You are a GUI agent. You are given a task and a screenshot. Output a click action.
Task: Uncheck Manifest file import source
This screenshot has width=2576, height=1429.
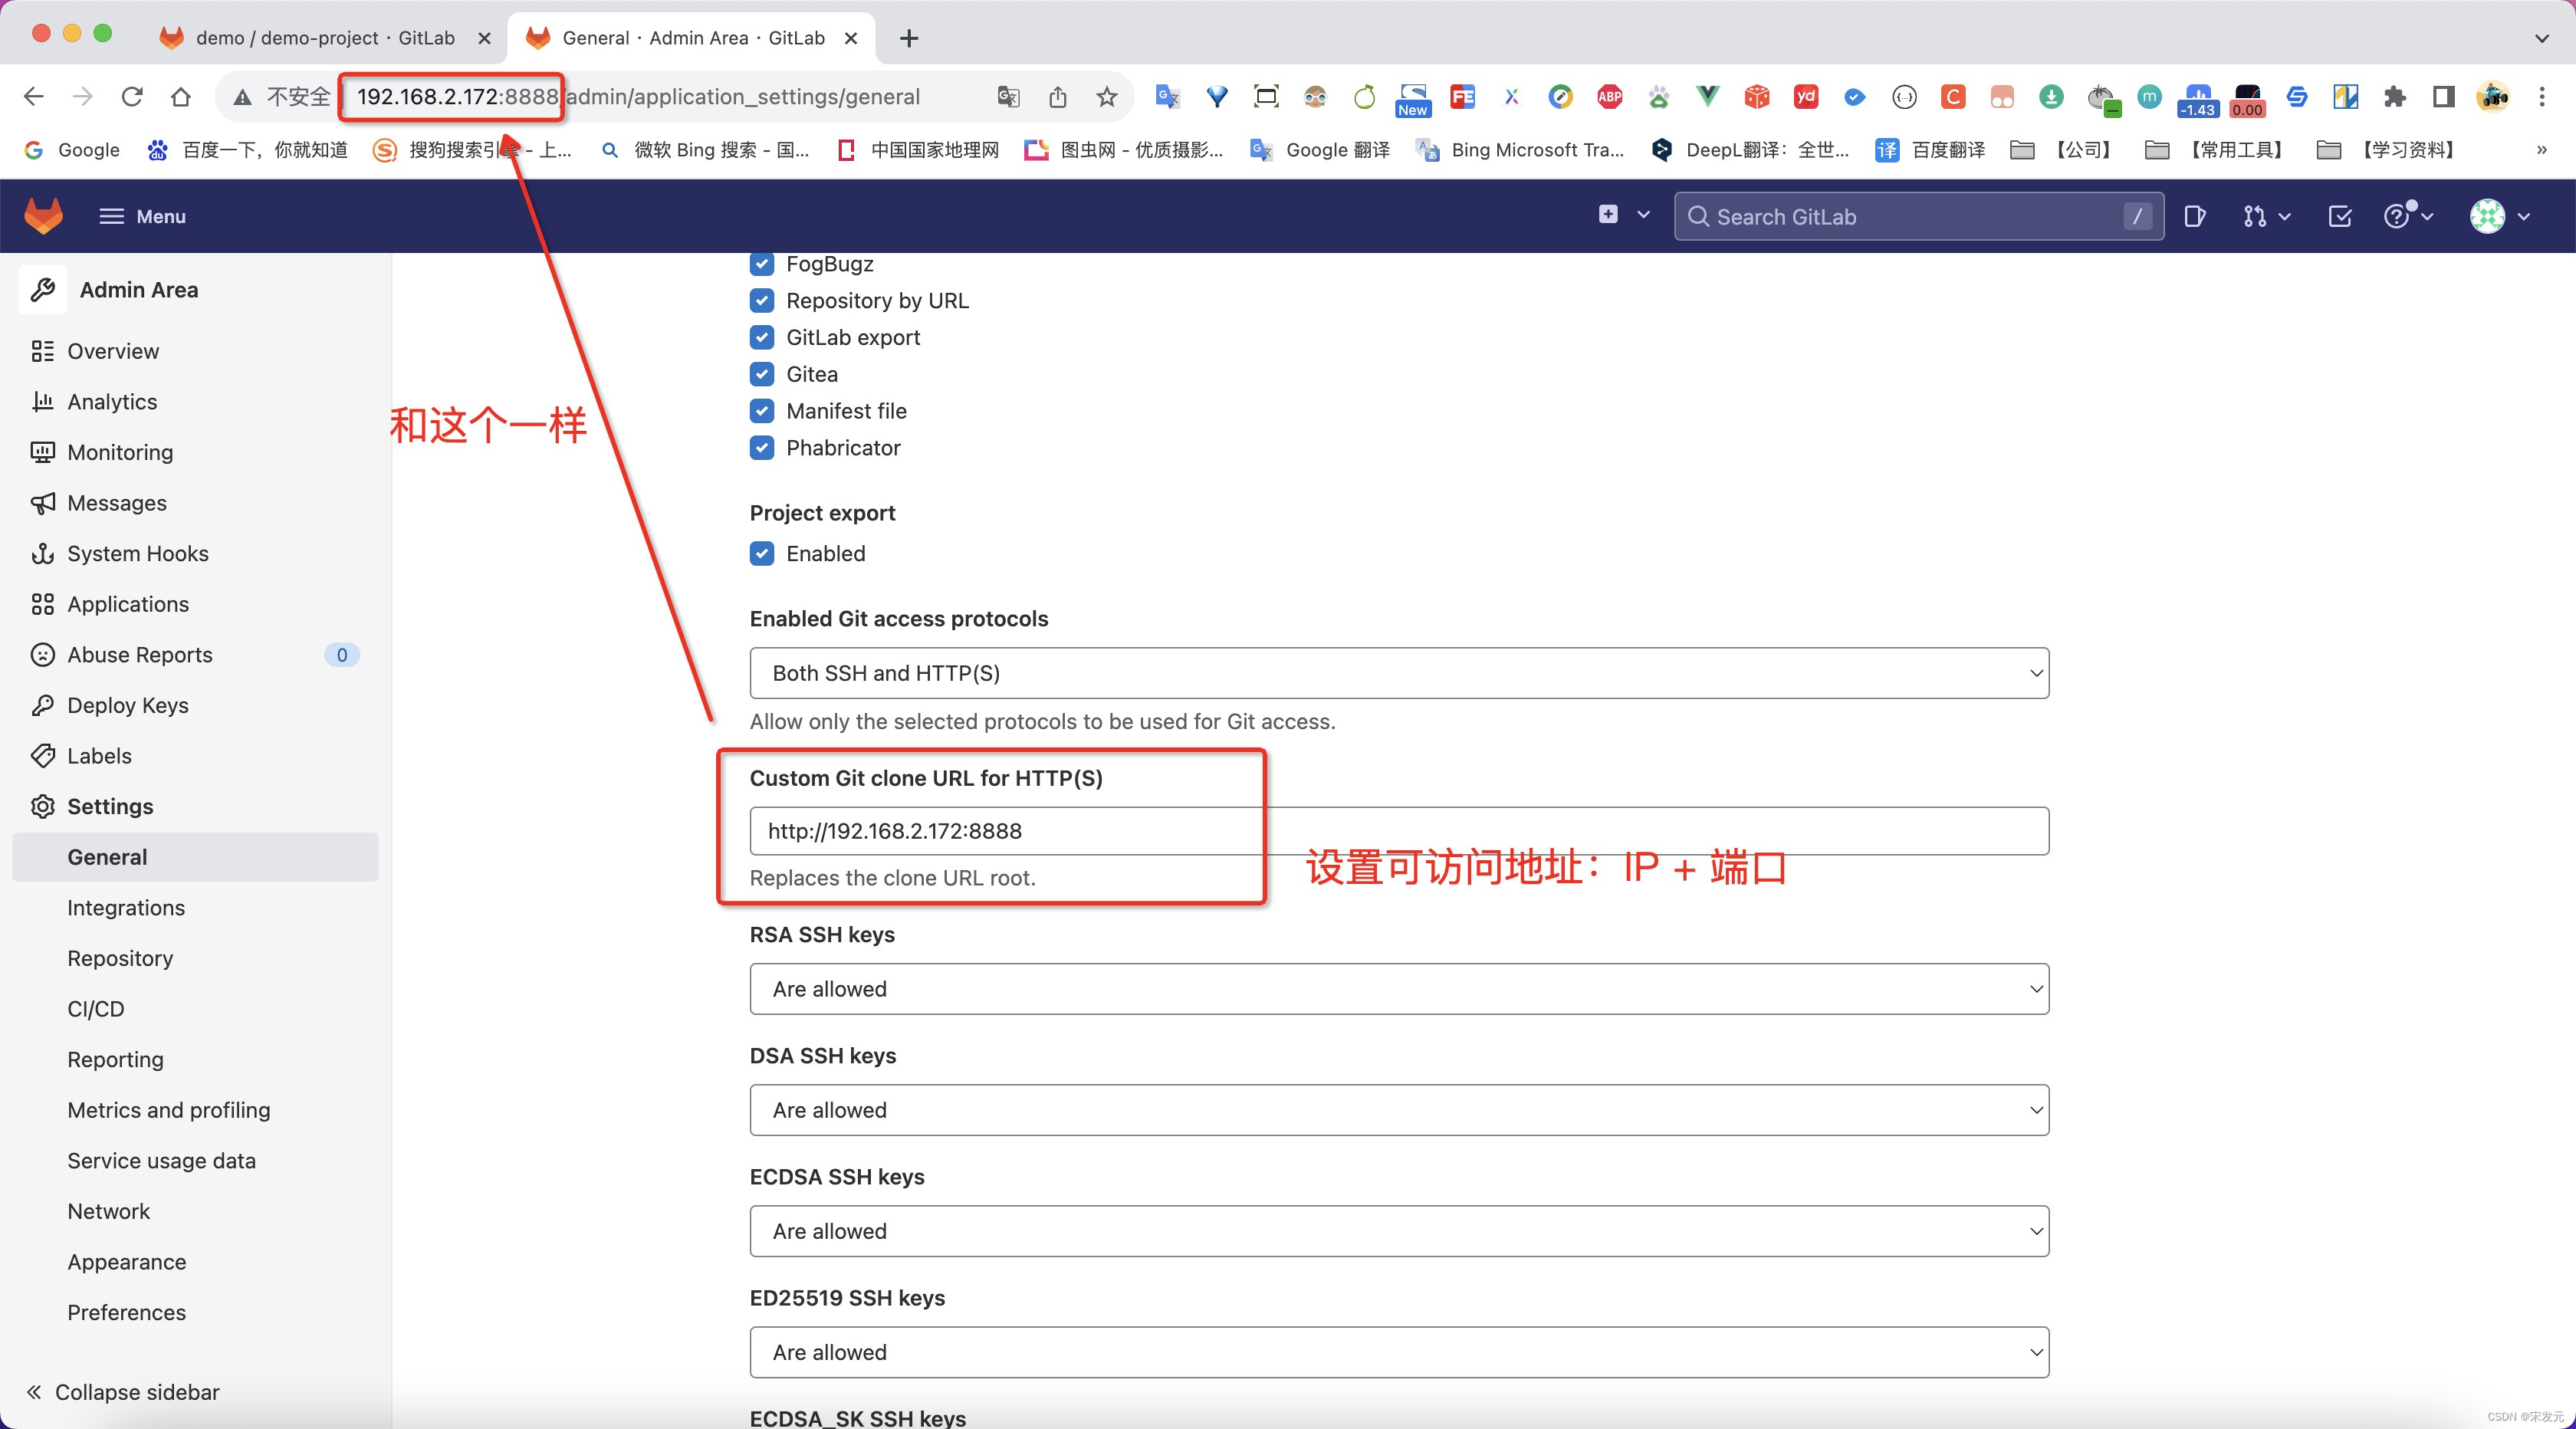click(762, 411)
